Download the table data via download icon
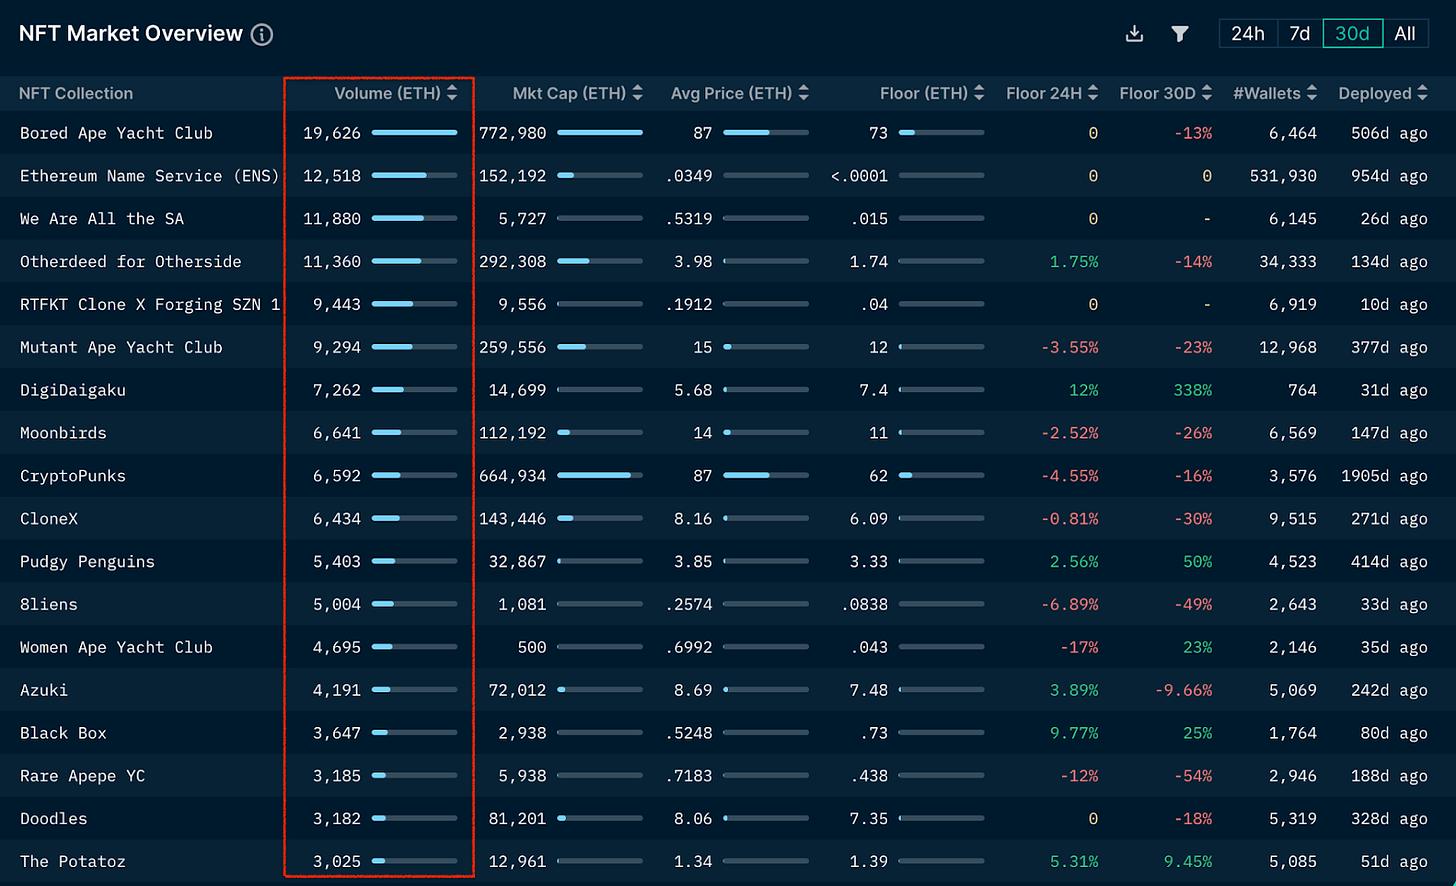Screen dimensions: 1456x886 pos(1134,34)
